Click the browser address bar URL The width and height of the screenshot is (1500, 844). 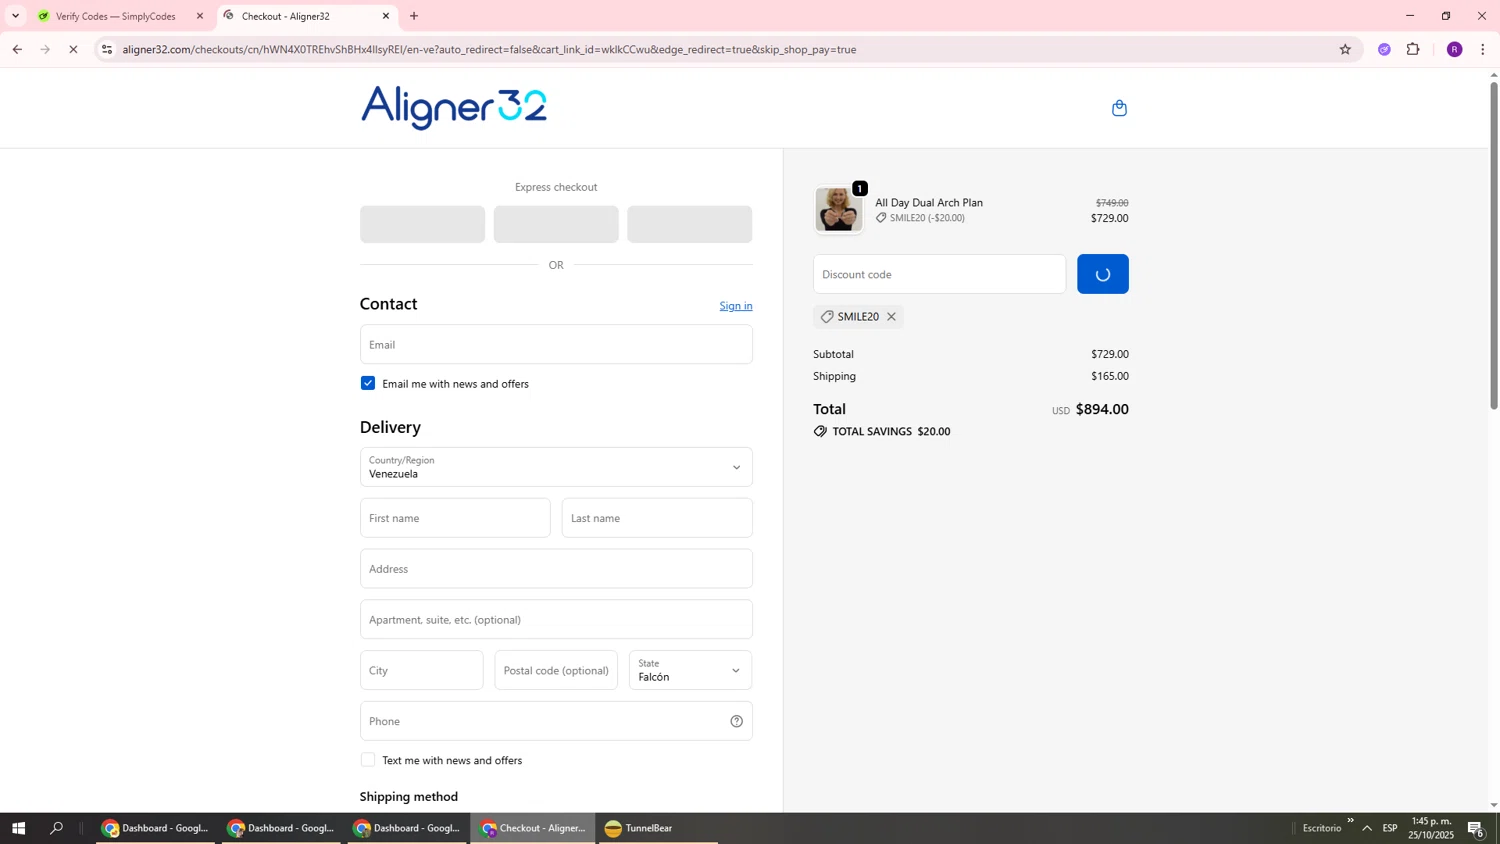489,49
